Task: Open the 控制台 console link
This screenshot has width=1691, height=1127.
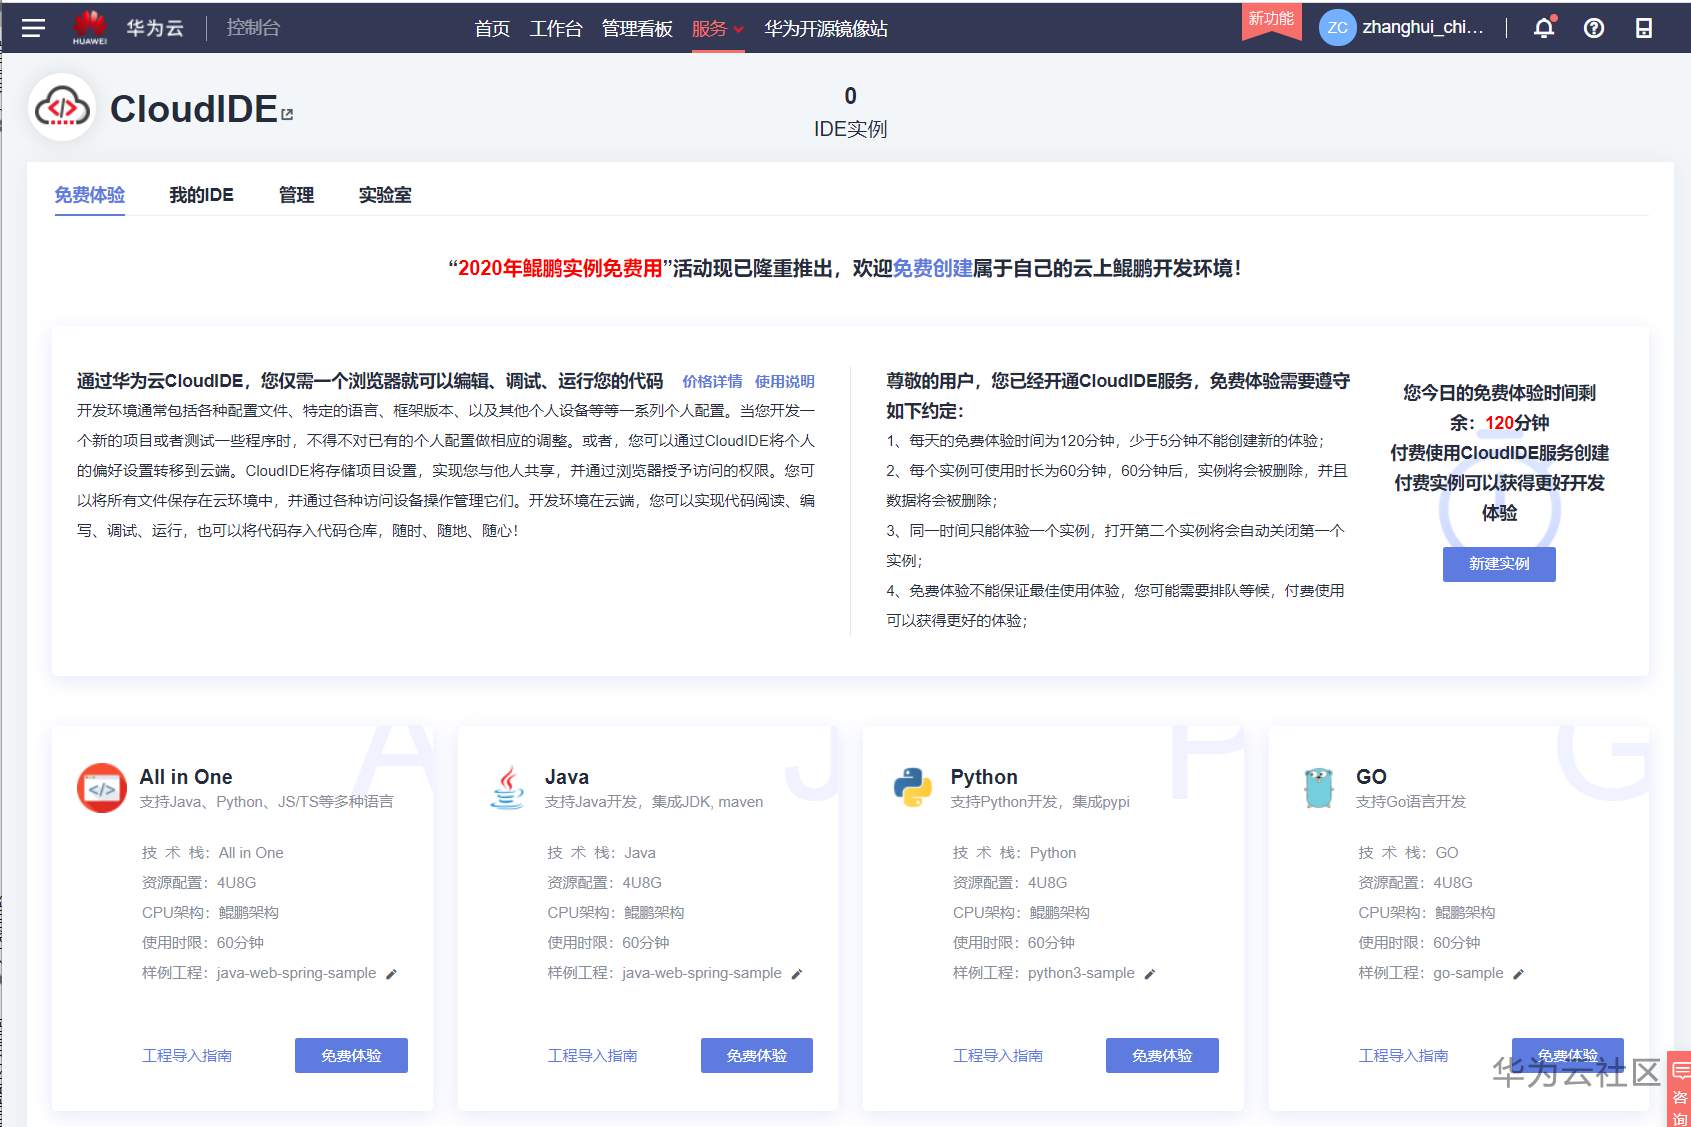Action: click(253, 27)
